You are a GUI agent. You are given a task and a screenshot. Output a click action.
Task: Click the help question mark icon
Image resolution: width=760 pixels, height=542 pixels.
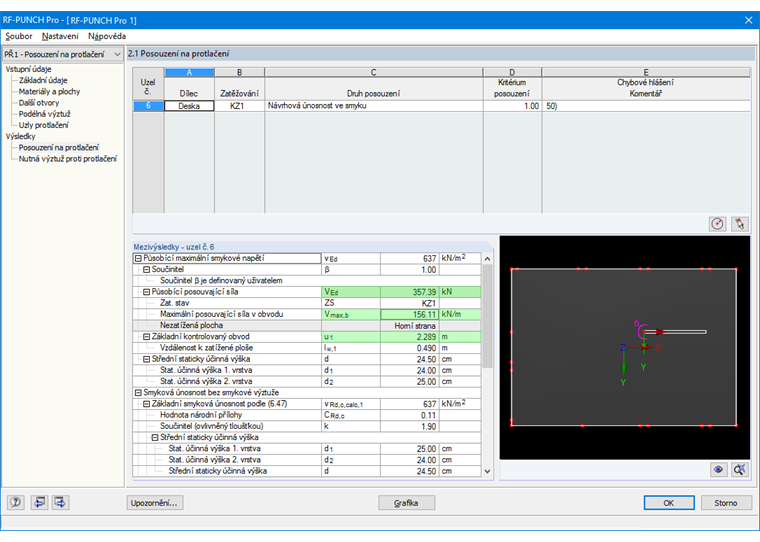[x=16, y=502]
